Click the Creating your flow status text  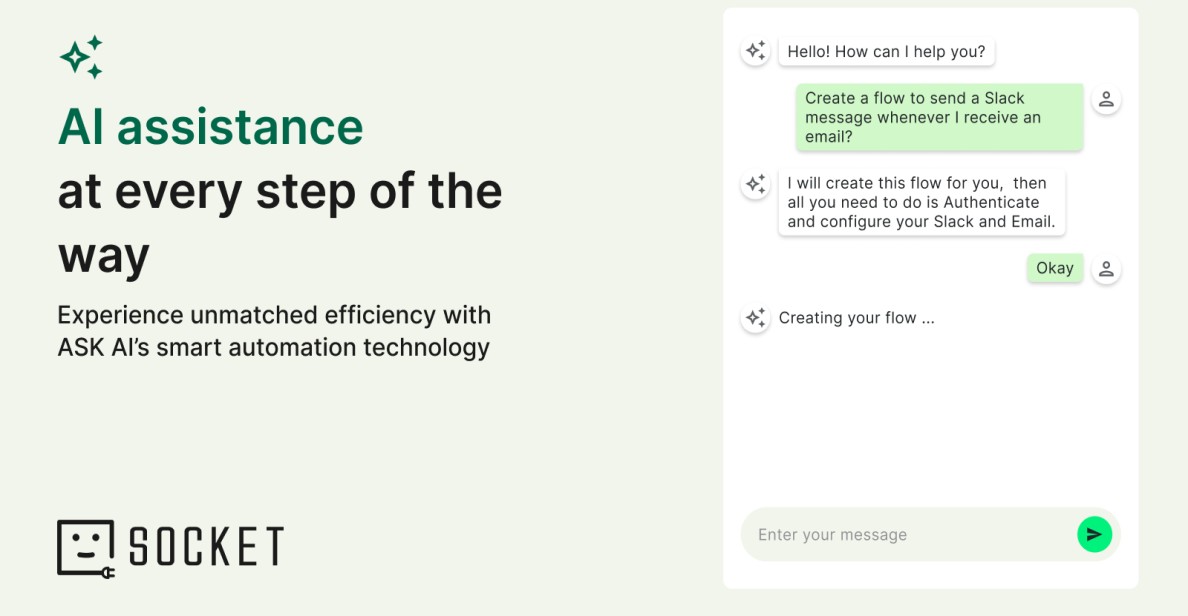click(856, 318)
